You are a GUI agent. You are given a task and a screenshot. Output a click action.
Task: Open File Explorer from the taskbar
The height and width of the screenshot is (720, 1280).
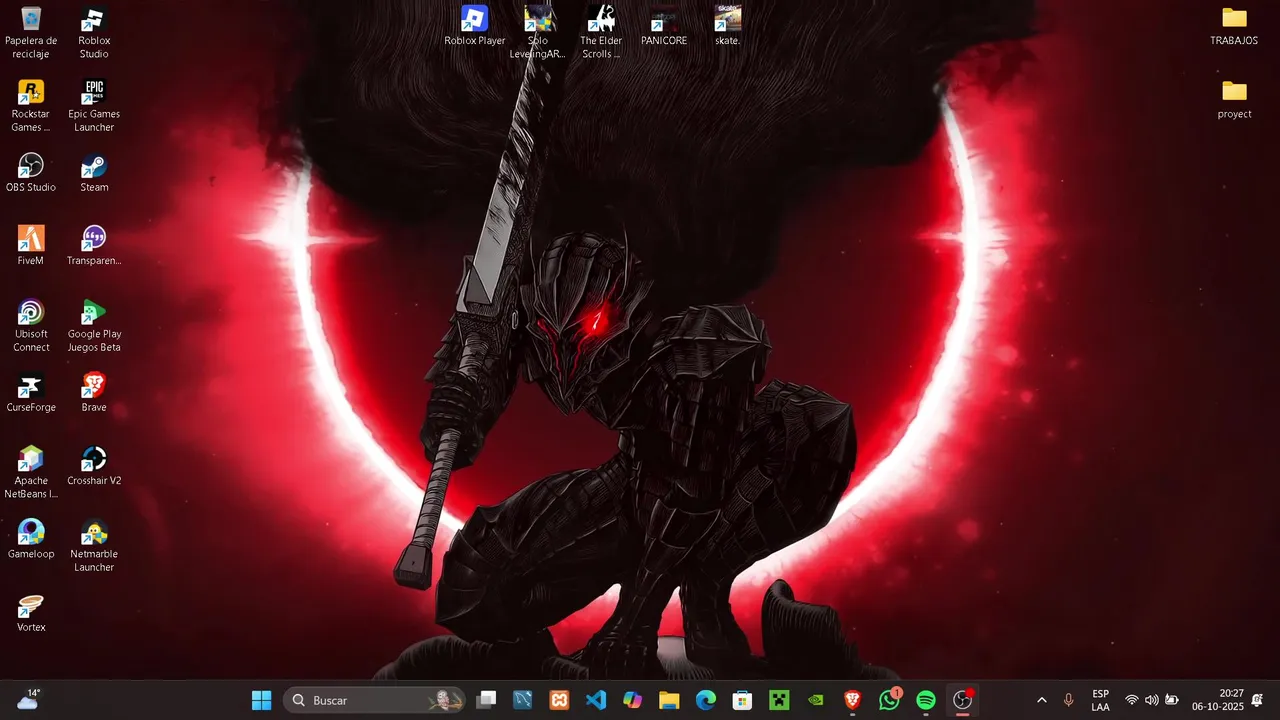tap(669, 700)
